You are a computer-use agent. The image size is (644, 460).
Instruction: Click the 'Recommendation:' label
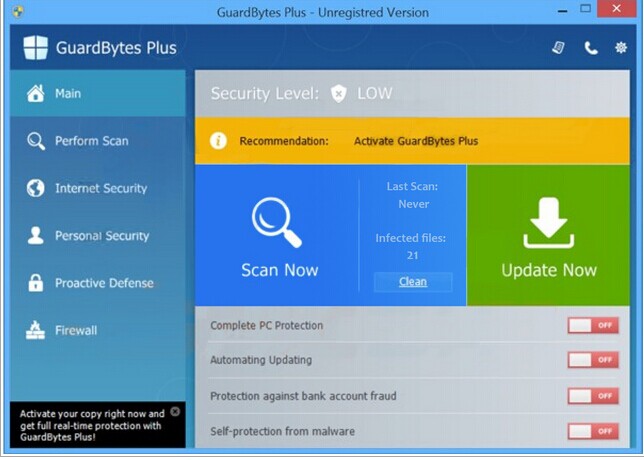point(284,141)
